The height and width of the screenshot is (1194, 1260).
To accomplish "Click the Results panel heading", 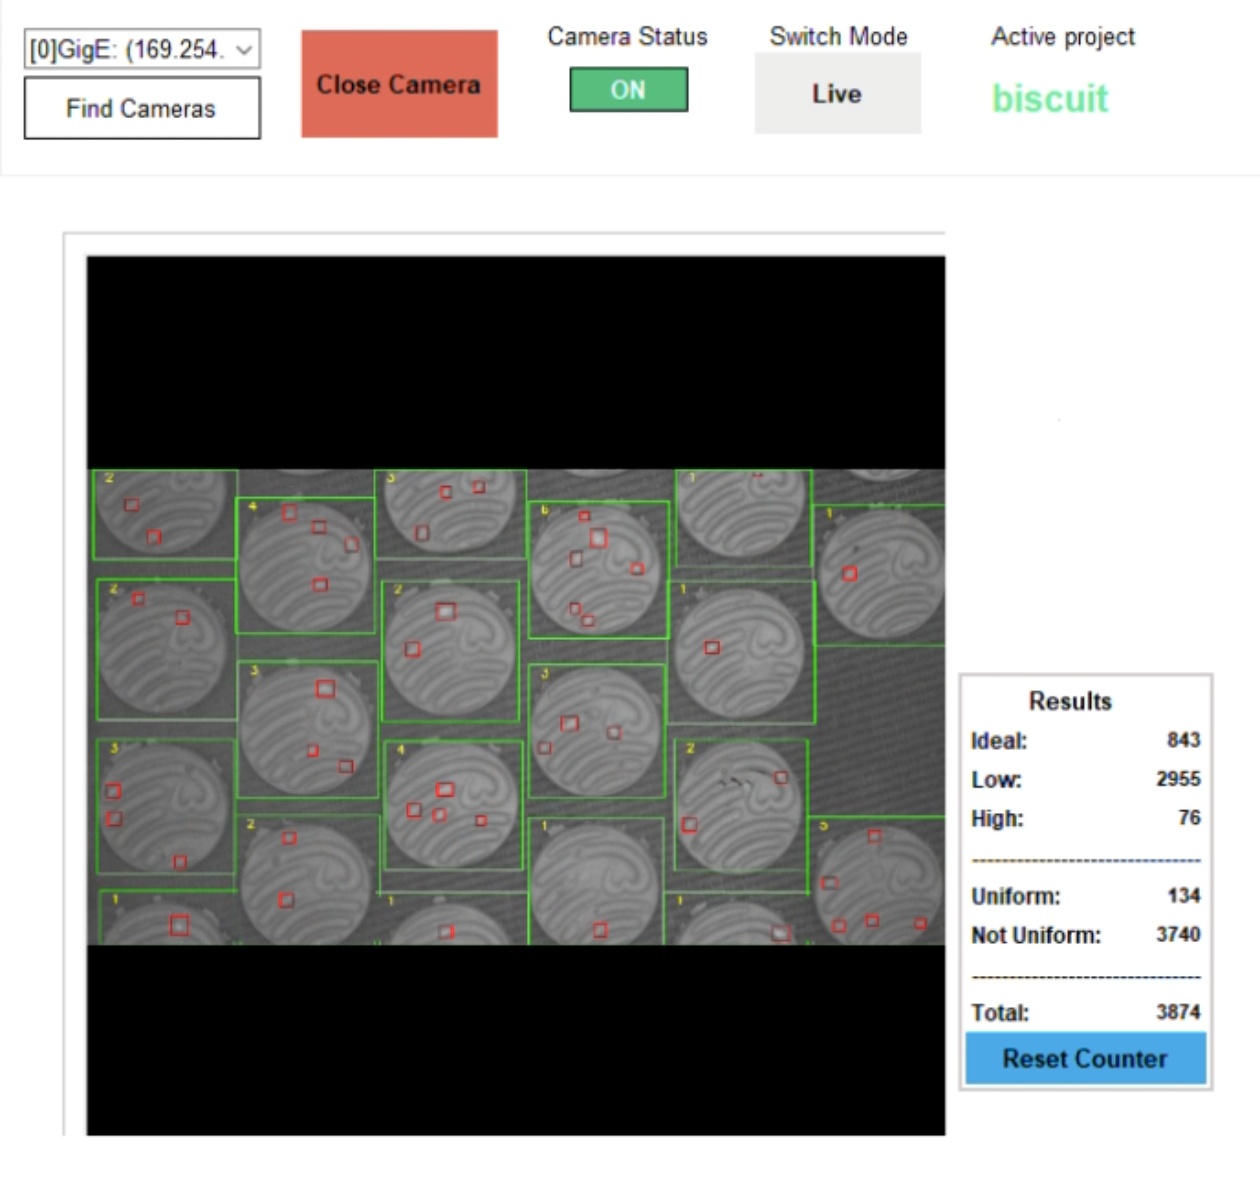I will (x=1070, y=701).
